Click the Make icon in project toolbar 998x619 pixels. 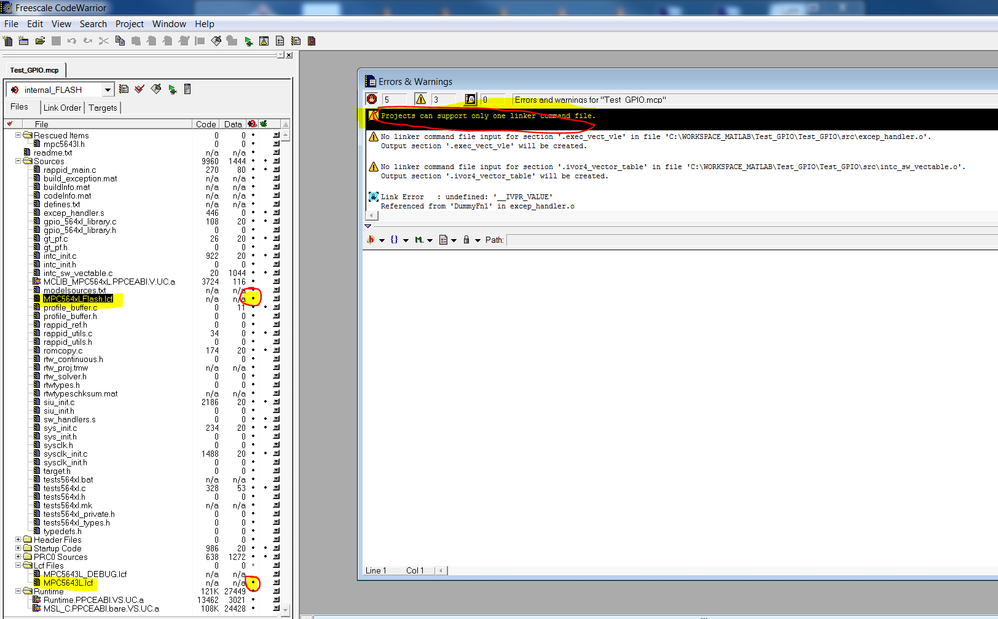tap(156, 89)
